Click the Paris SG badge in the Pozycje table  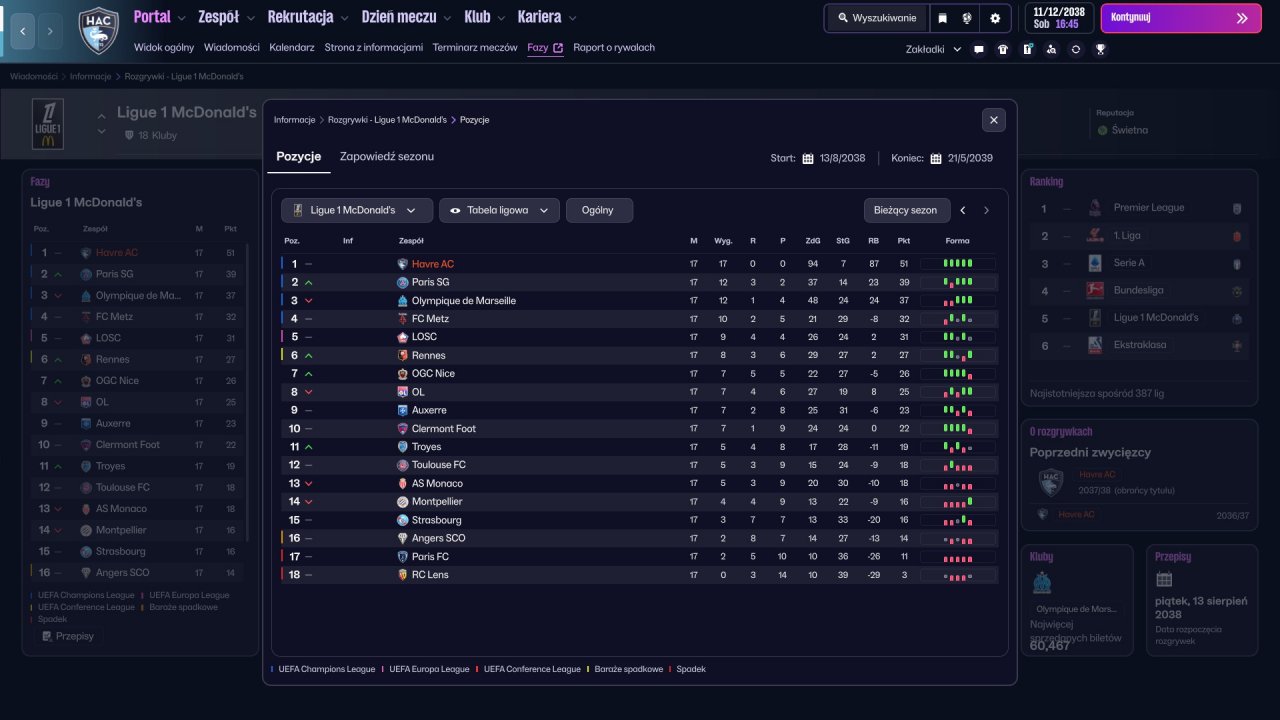tap(403, 282)
